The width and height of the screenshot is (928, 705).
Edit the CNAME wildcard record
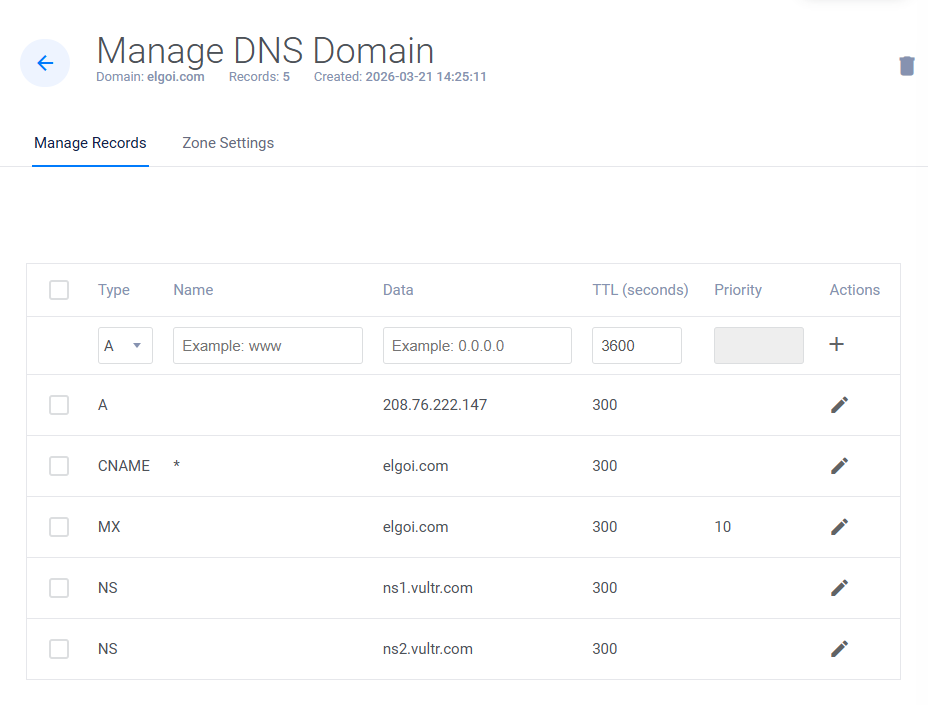(x=839, y=466)
